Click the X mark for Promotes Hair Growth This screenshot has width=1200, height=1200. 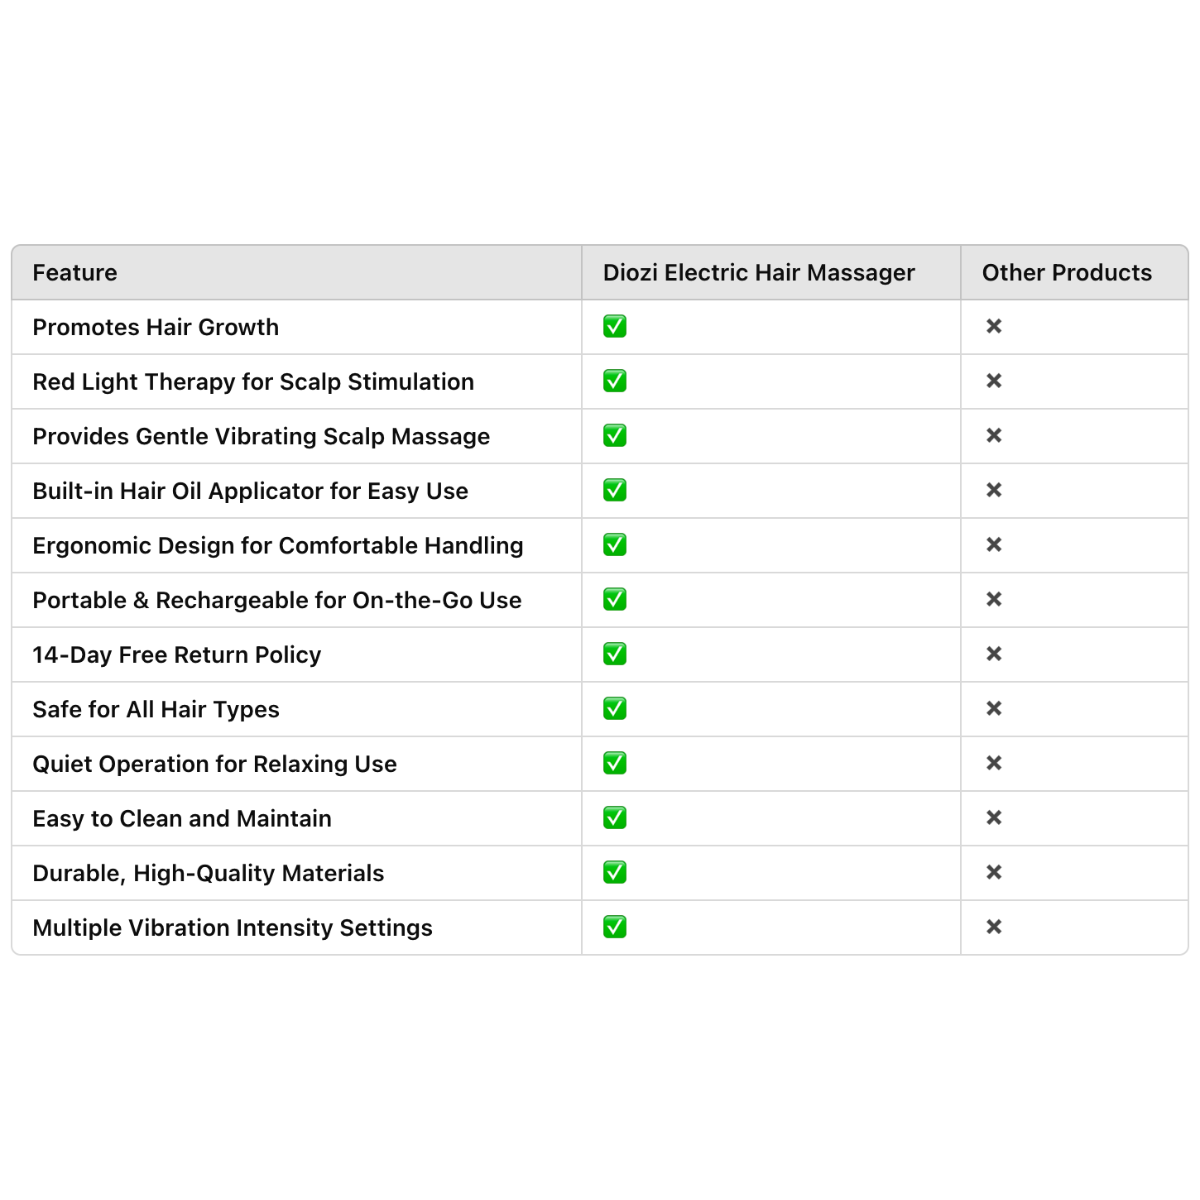(x=994, y=327)
